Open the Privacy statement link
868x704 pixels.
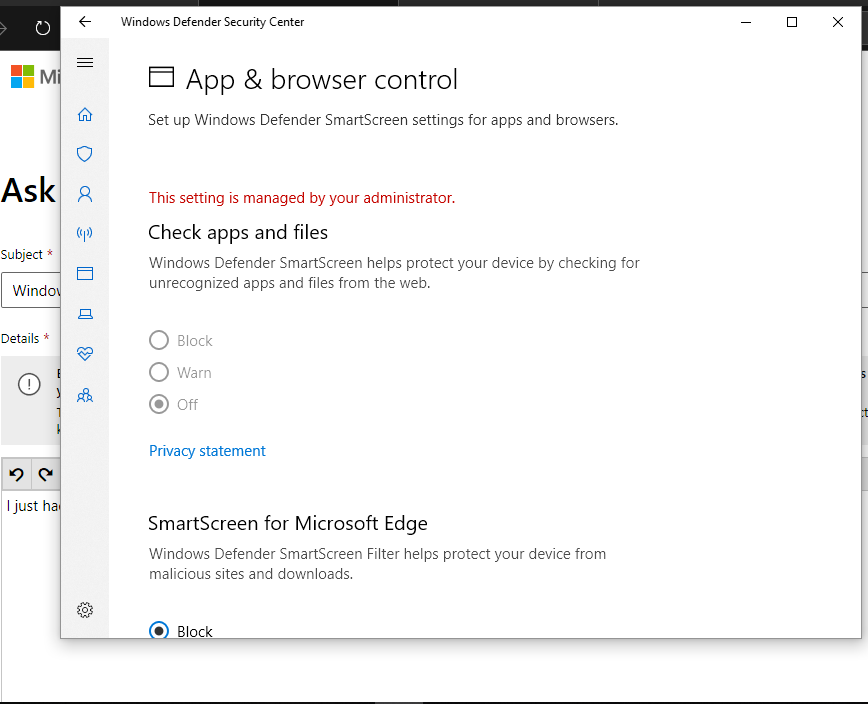click(207, 451)
